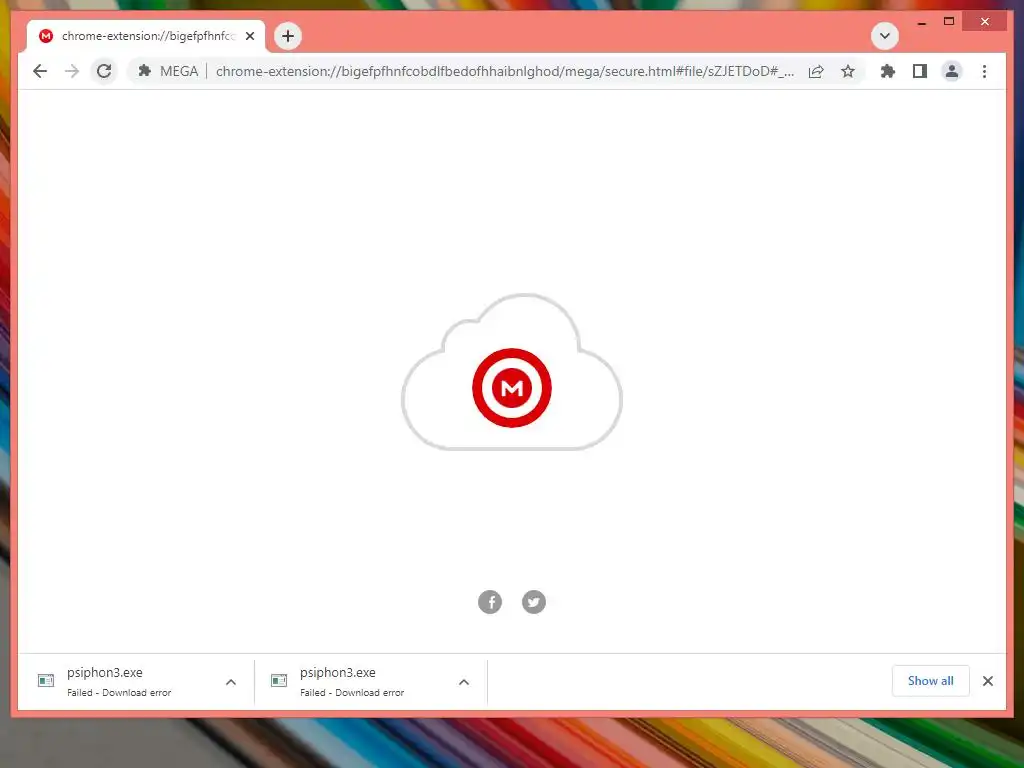Image resolution: width=1024 pixels, height=768 pixels.
Task: Click the address bar URL text
Action: [x=505, y=71]
